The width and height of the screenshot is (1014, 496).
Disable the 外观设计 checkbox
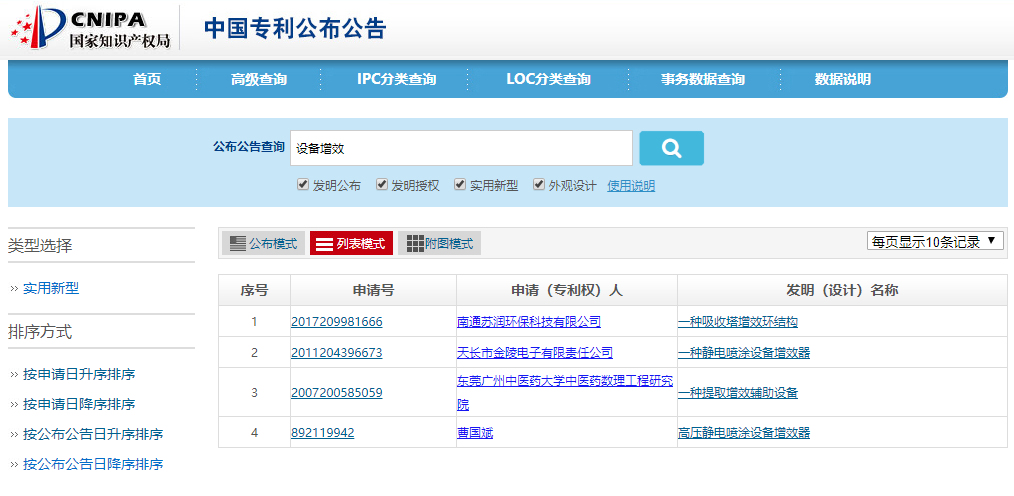click(x=539, y=185)
